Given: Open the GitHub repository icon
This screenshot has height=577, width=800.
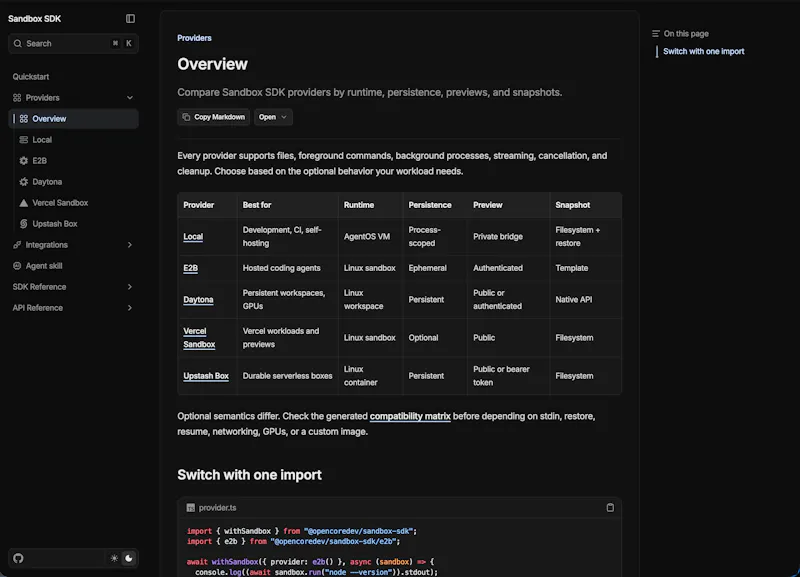Looking at the screenshot, I should [18, 558].
